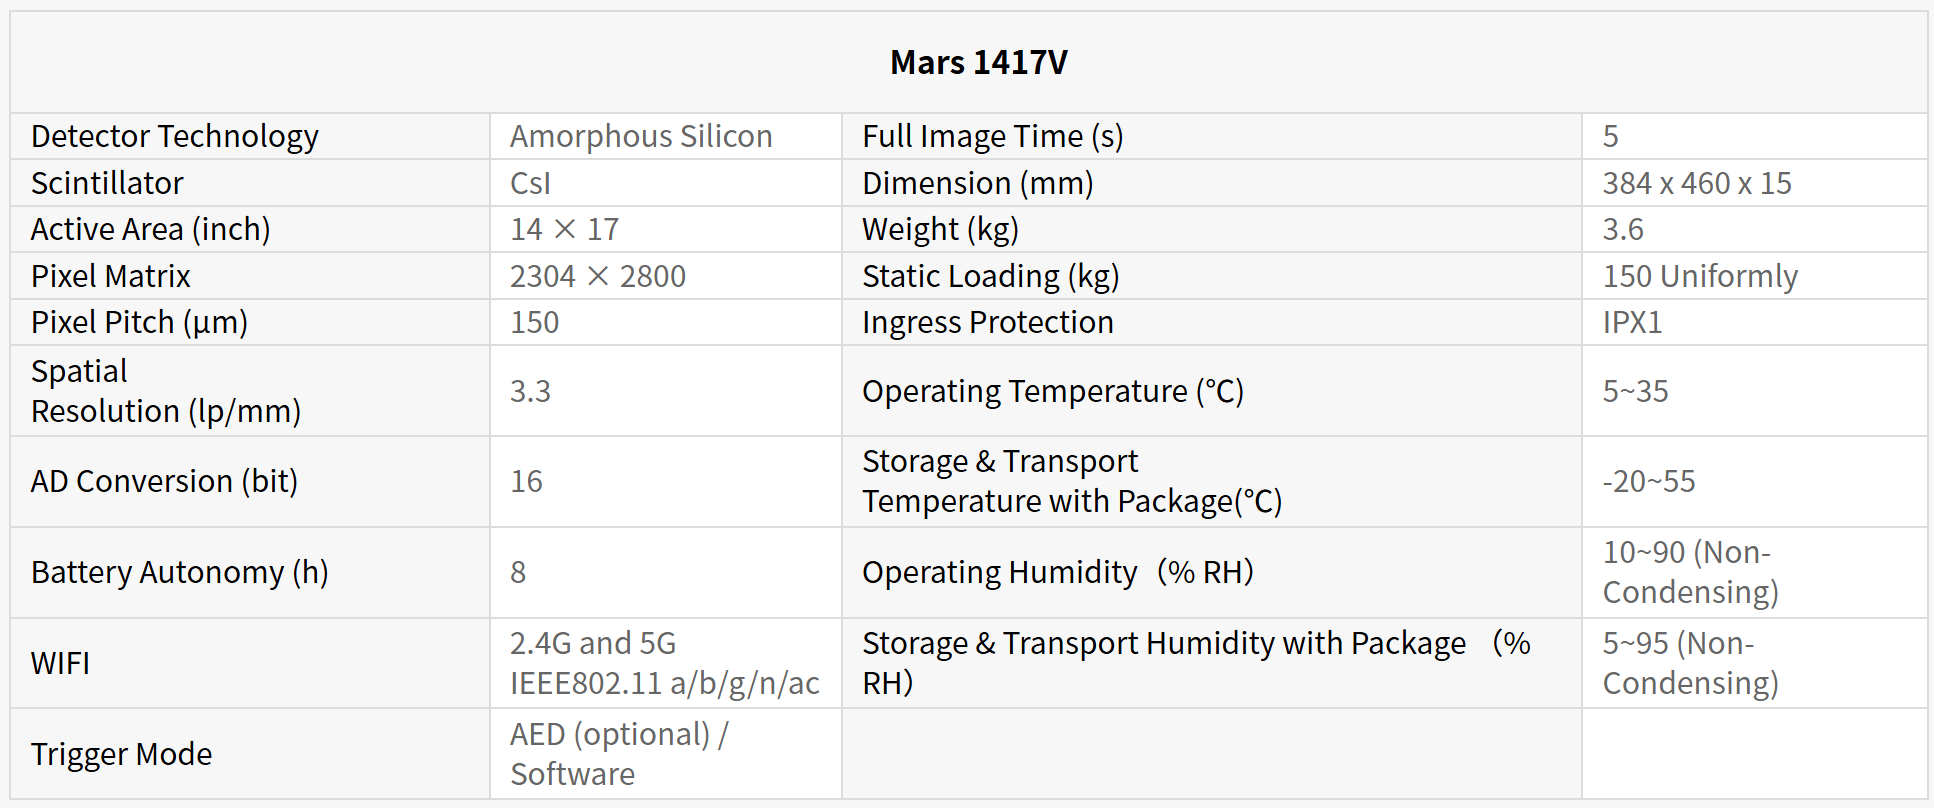Select the Spatial Resolution 3.3 value
The height and width of the screenshot is (808, 1934).
531,391
